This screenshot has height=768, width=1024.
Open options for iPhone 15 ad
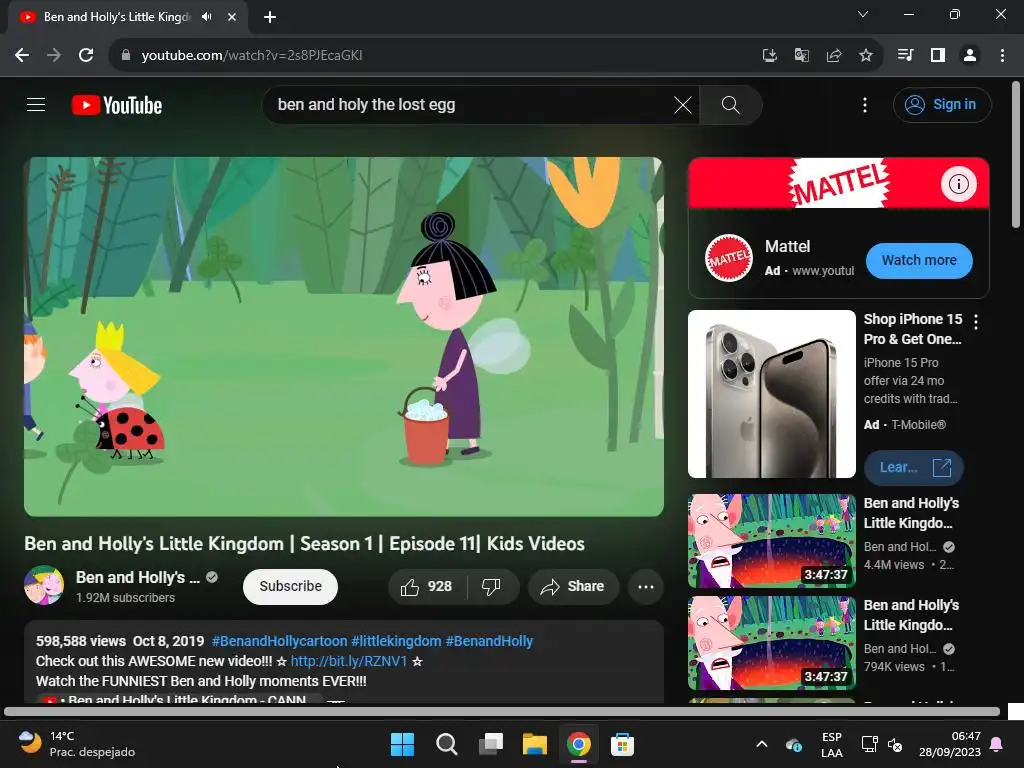click(976, 321)
